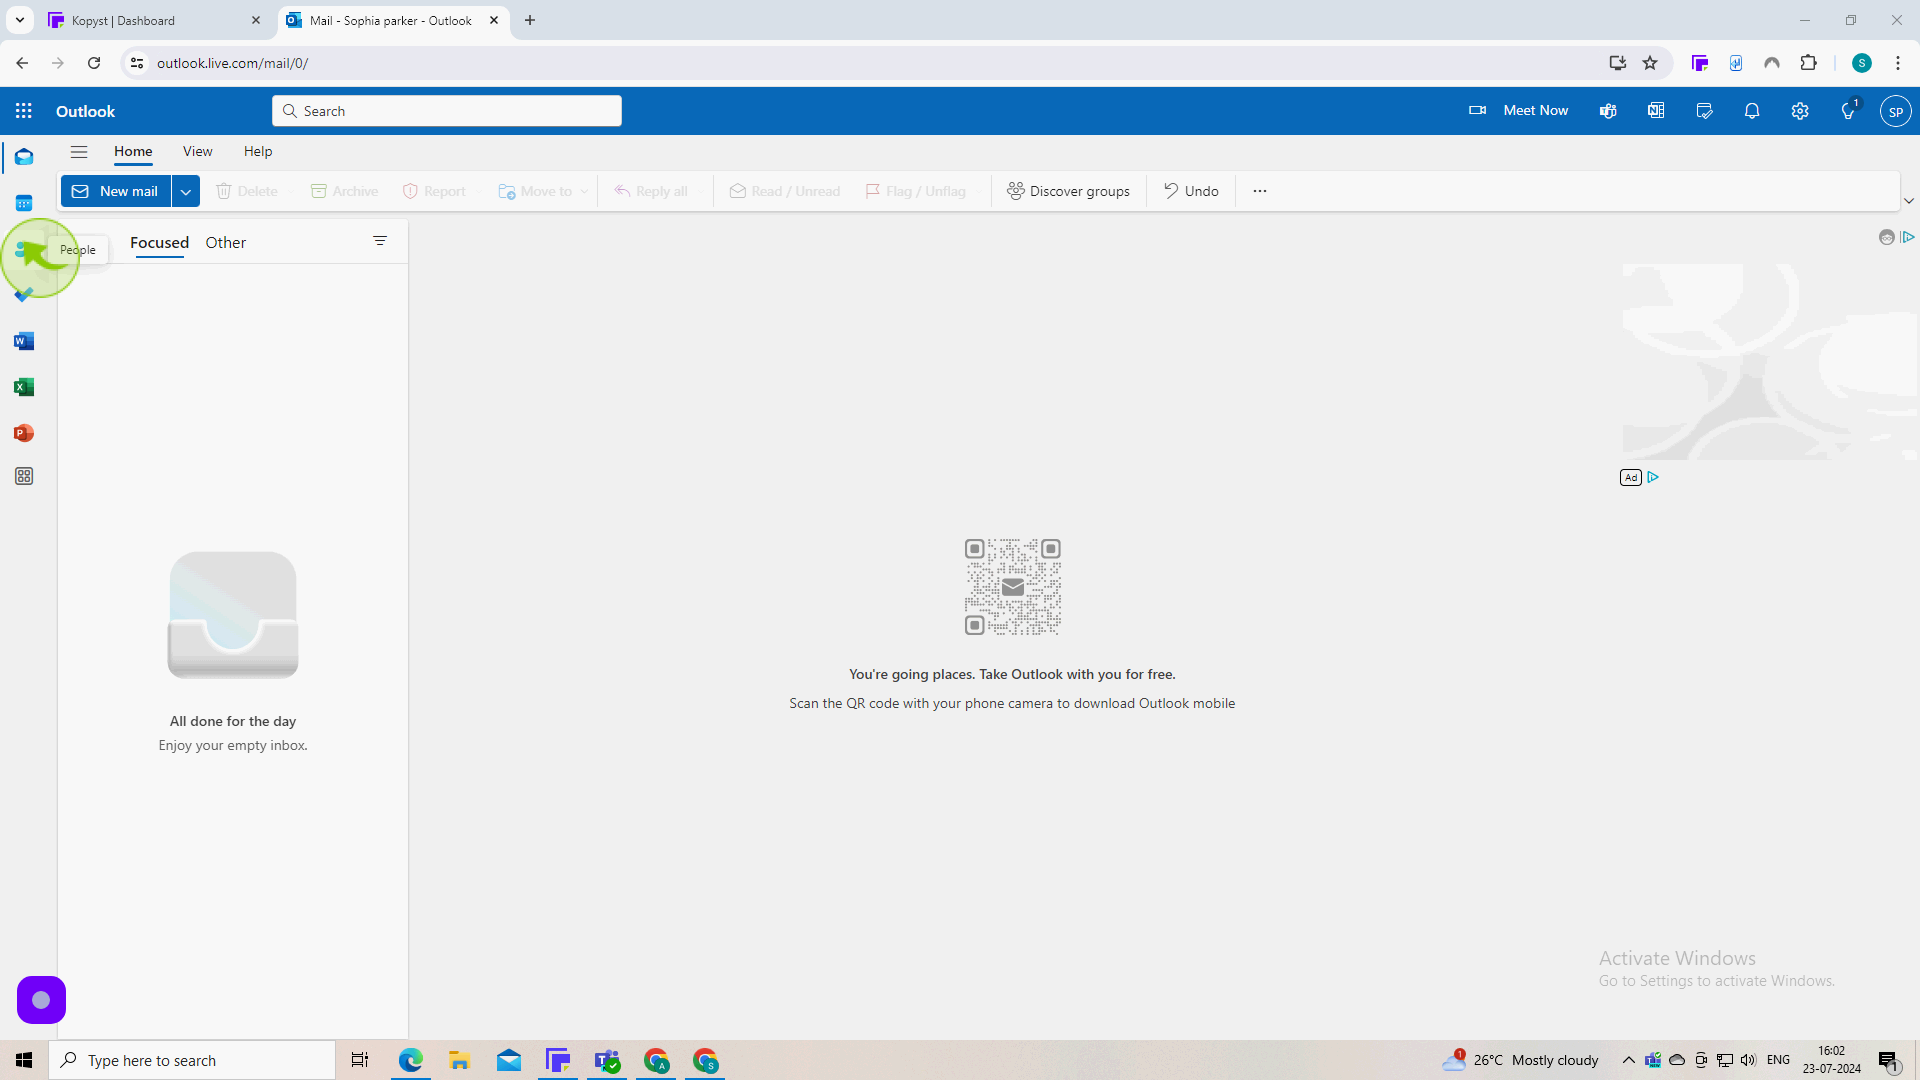This screenshot has height=1080, width=1920.
Task: Select the Other inbox tab
Action: 226,243
